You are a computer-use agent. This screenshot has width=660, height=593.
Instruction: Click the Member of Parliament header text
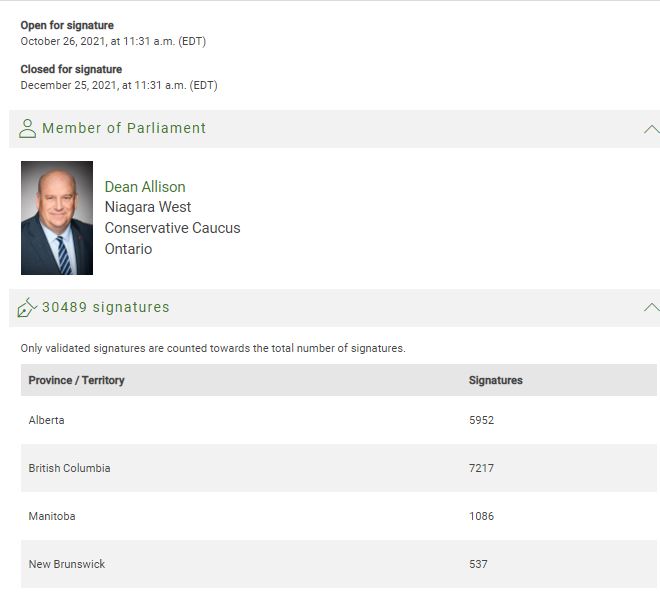click(124, 128)
